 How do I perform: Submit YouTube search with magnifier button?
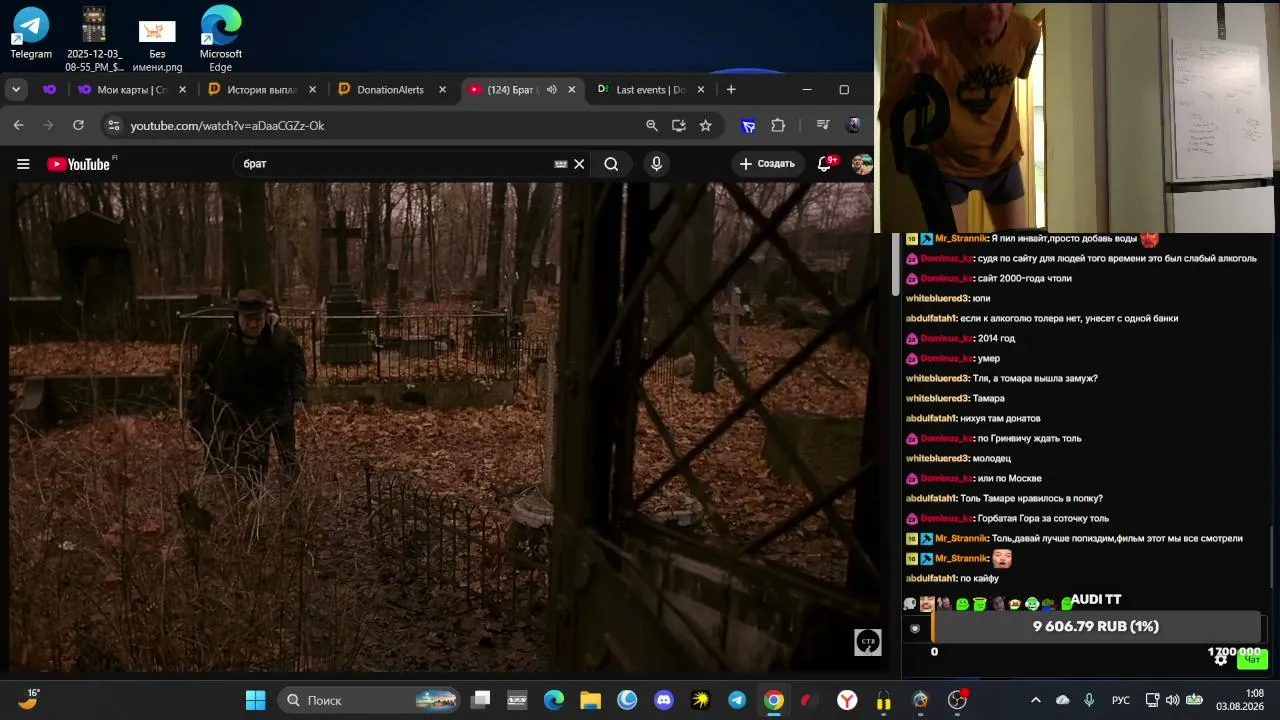click(611, 164)
